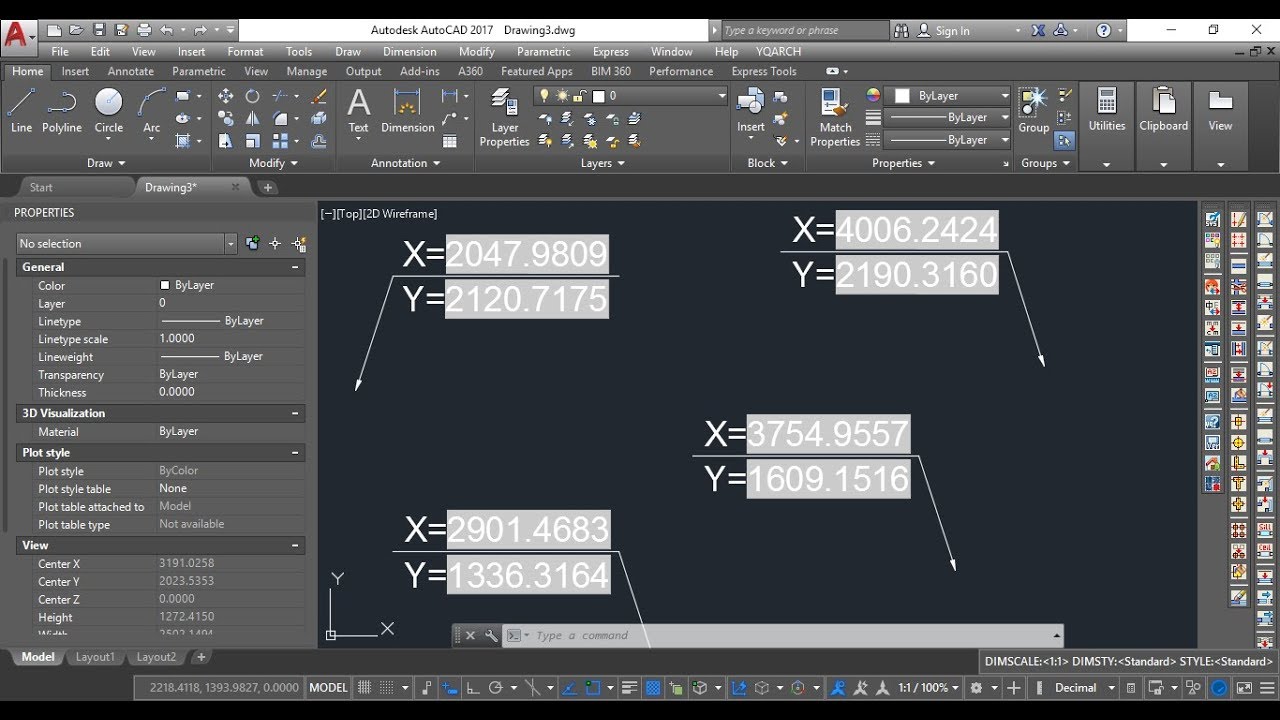The image size is (1280, 720).
Task: Expand the Modify panel flyout
Action: (x=274, y=163)
